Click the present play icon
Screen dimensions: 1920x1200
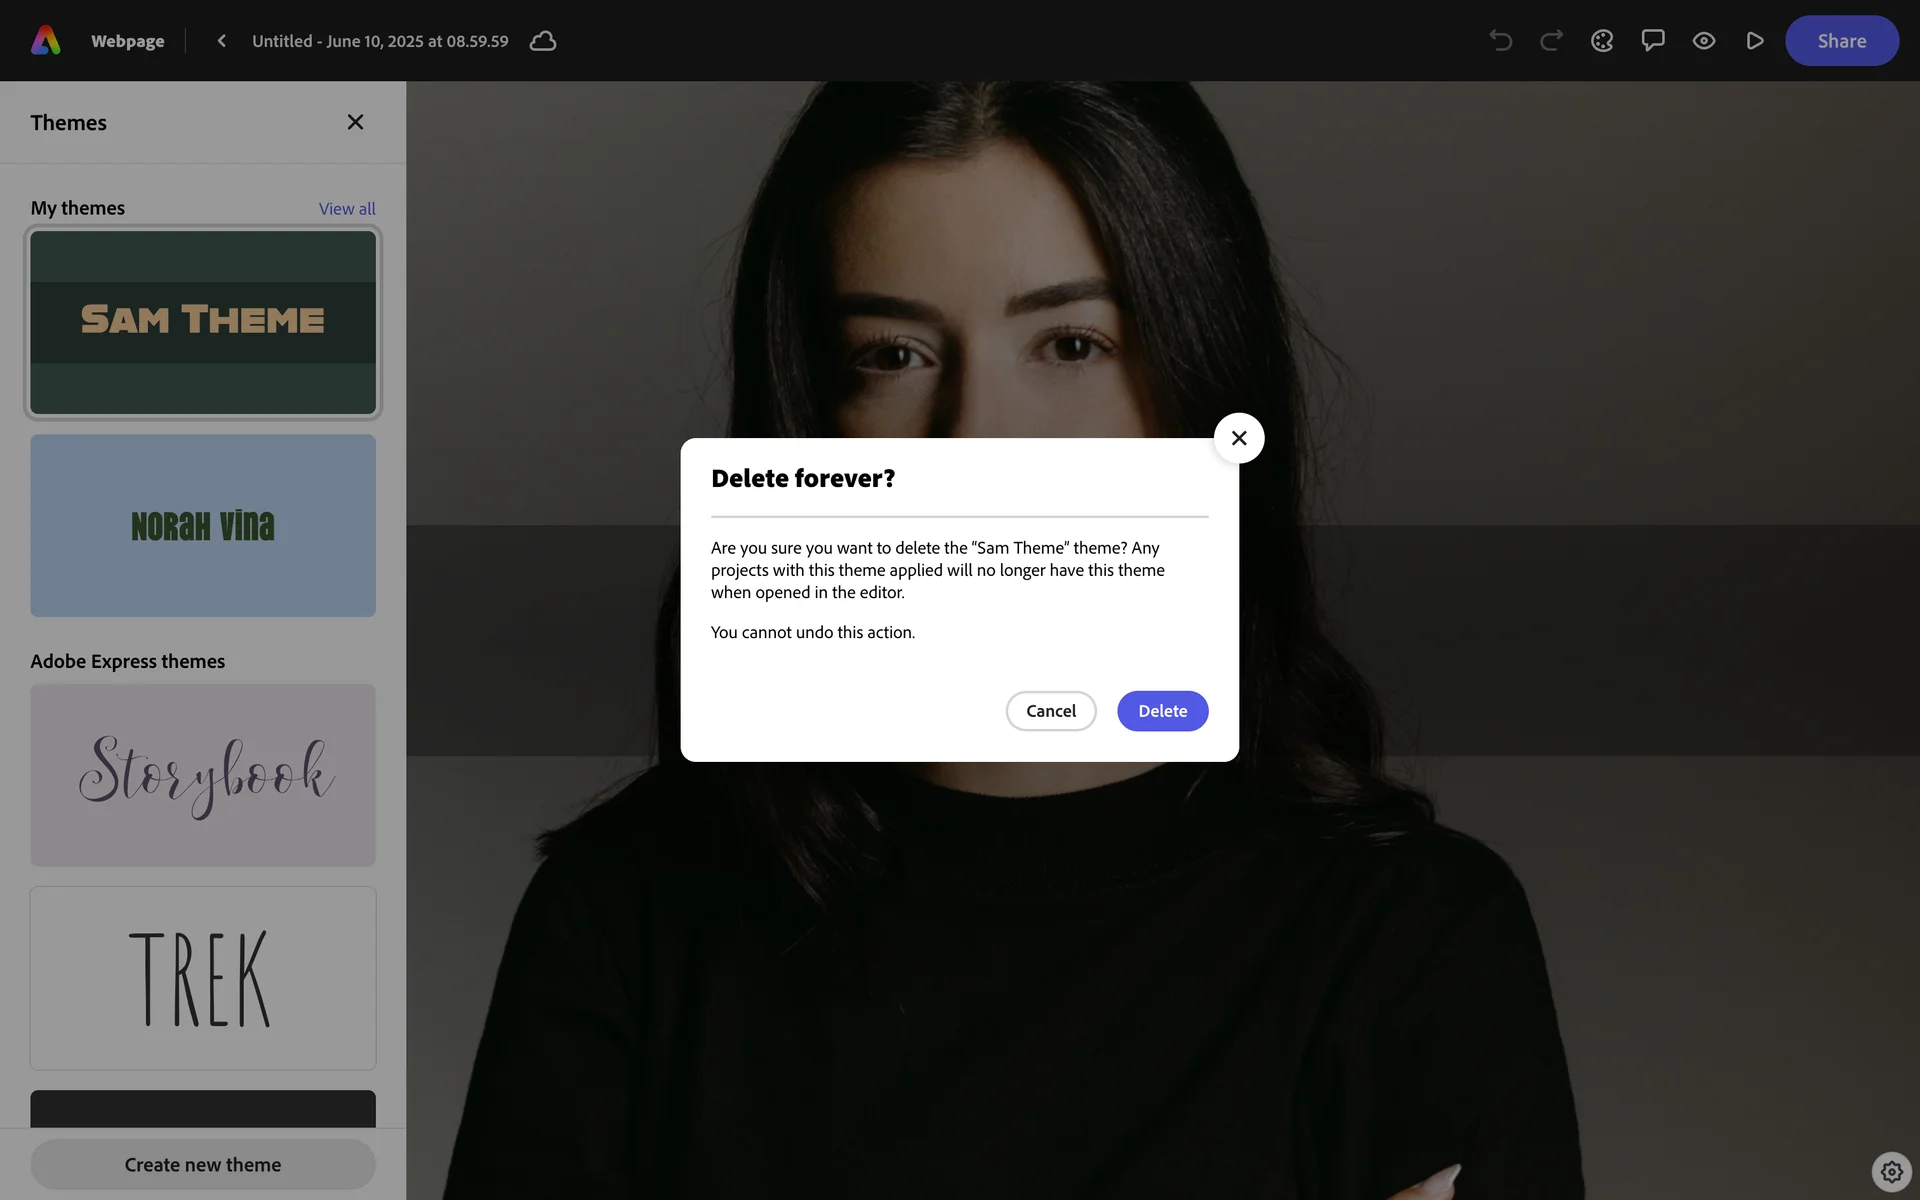(1754, 41)
